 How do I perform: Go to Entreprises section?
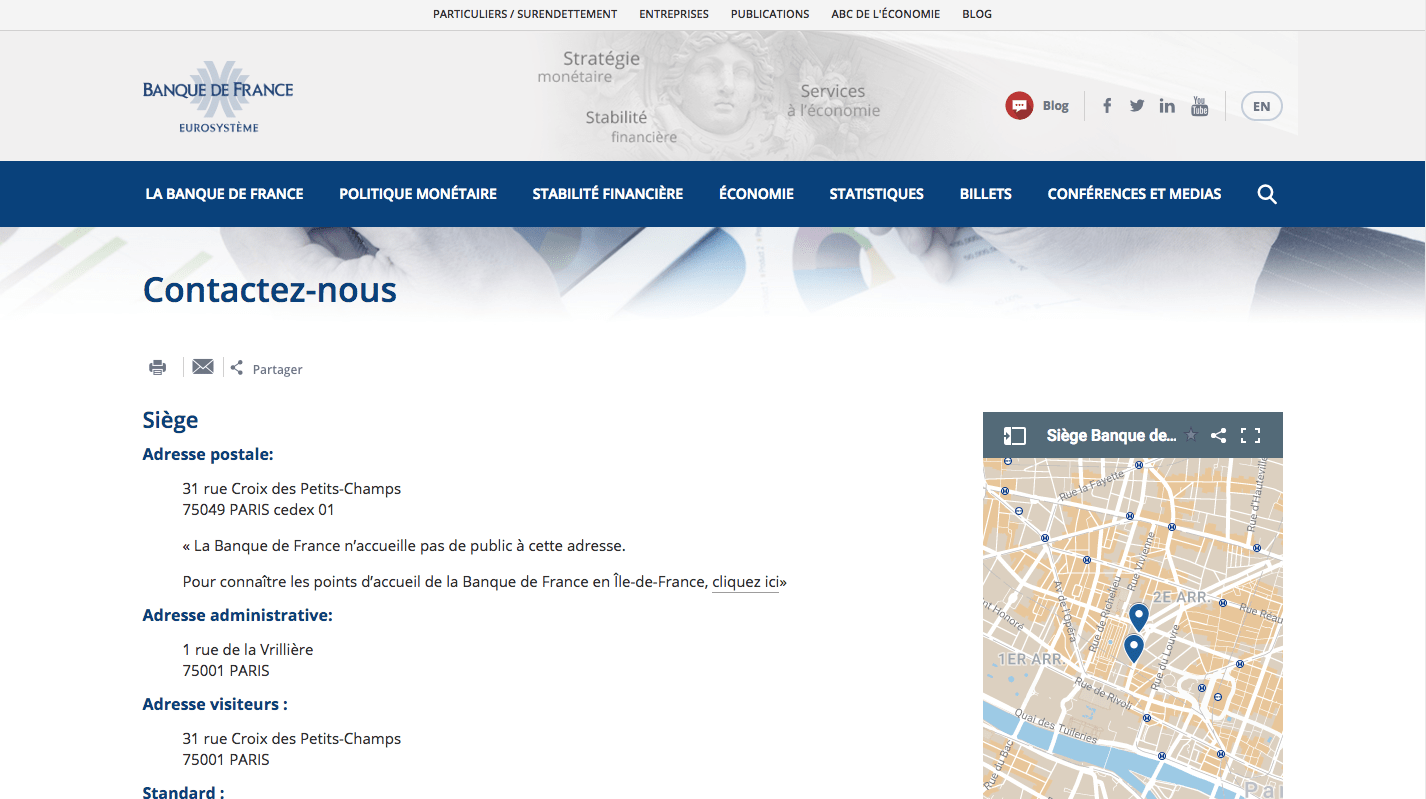pos(674,14)
